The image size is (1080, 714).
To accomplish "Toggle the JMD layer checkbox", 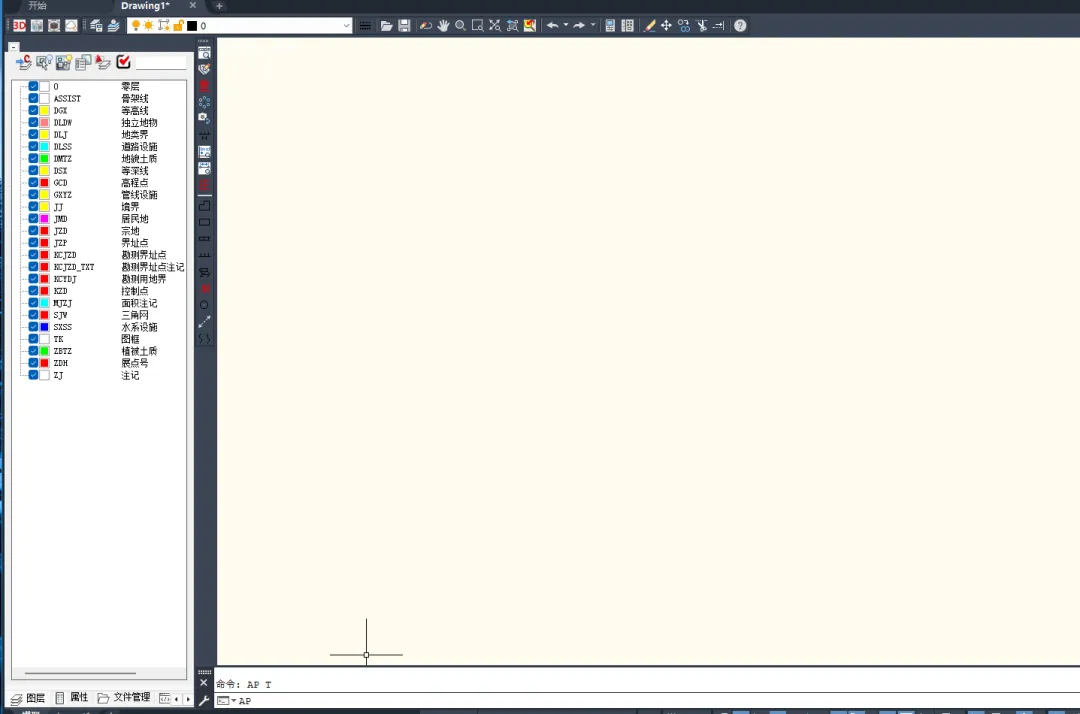I will [33, 219].
